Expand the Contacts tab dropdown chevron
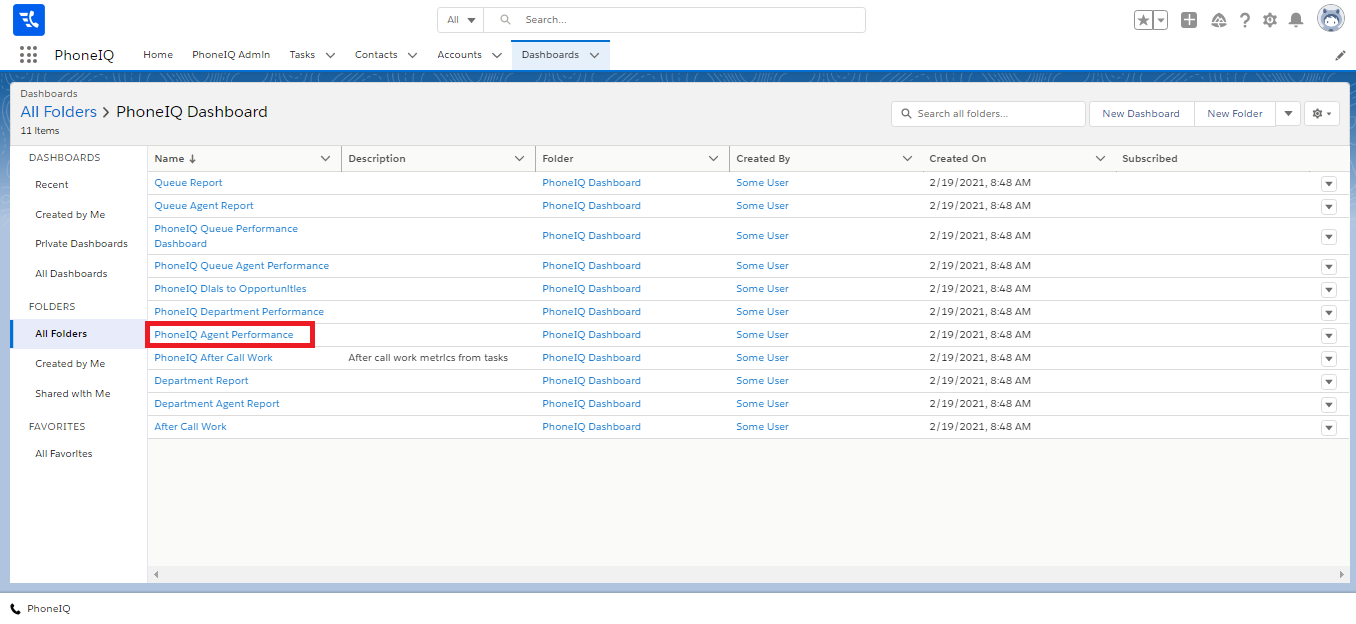Viewport: 1356px width, 624px height. click(x=412, y=55)
